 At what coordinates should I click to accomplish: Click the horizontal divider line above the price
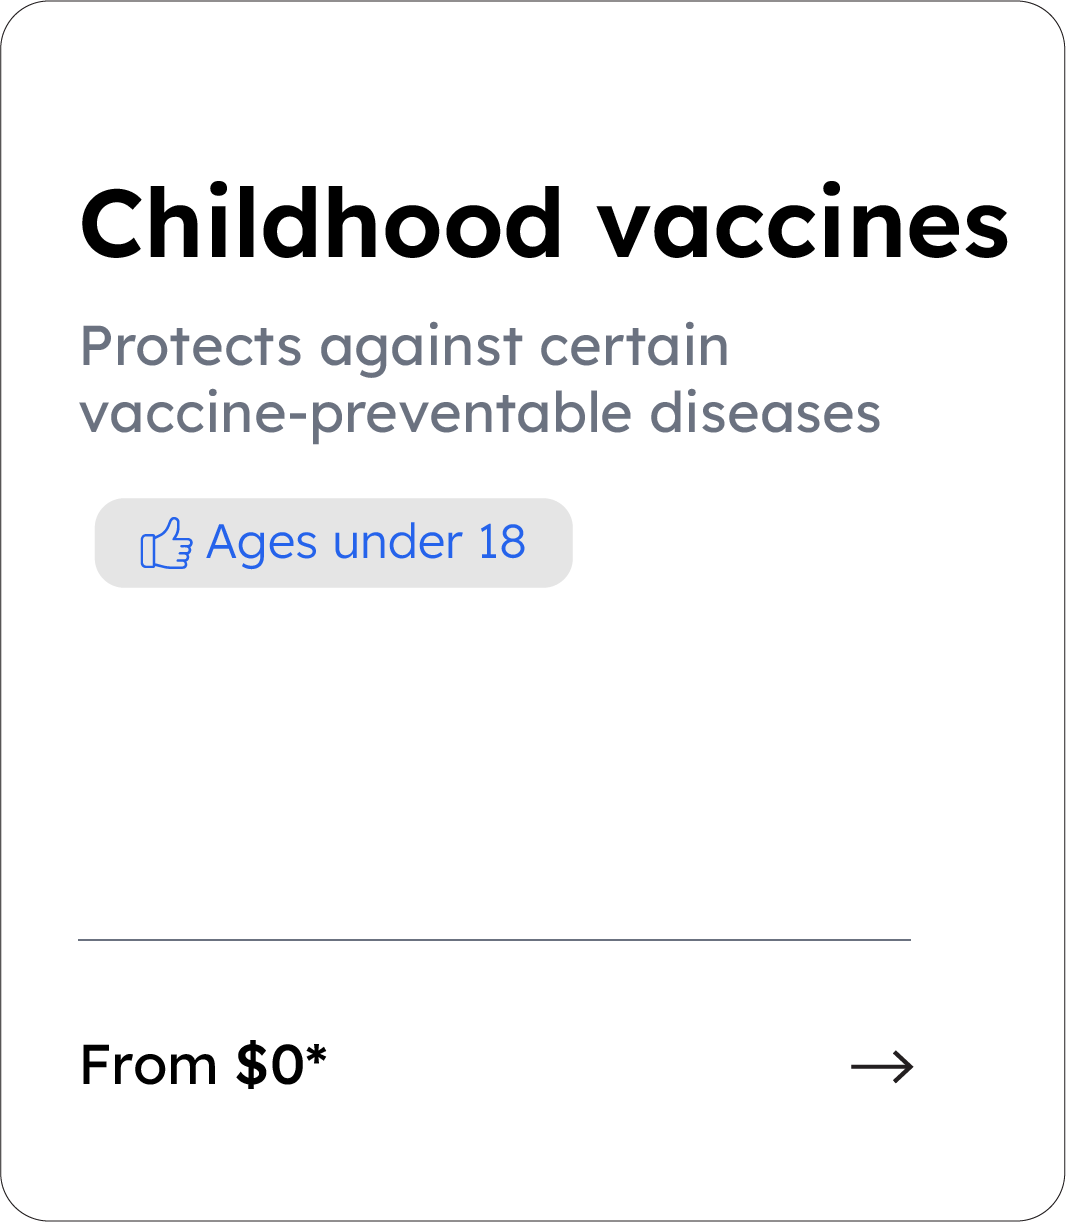click(494, 940)
